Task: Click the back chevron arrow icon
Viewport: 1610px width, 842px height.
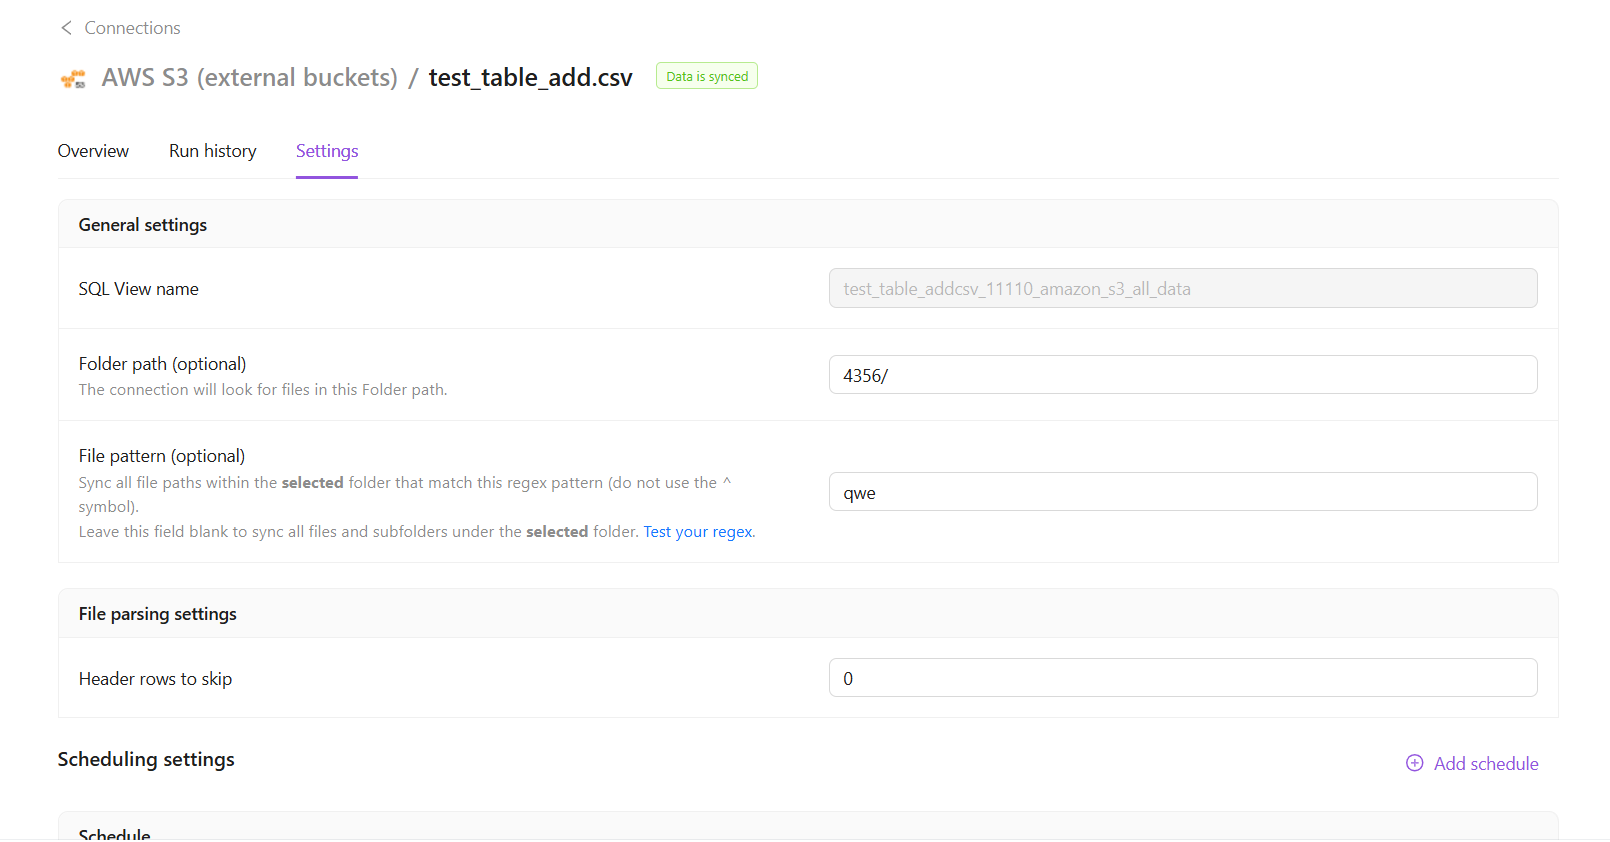Action: (66, 28)
